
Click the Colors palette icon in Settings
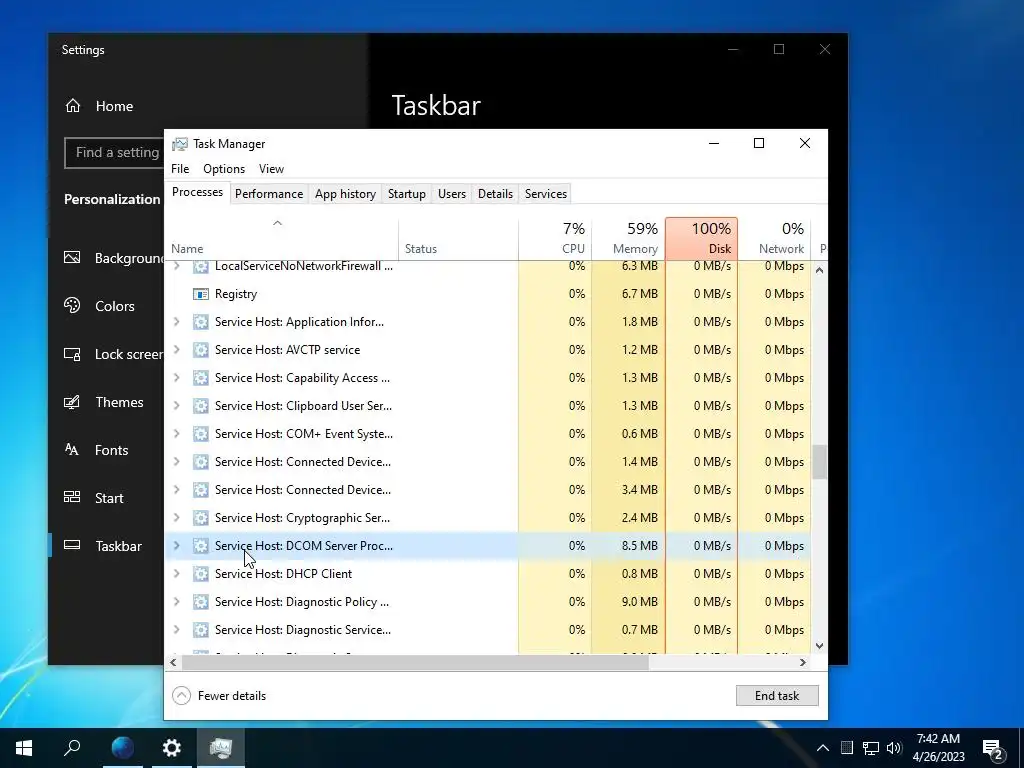tap(72, 305)
